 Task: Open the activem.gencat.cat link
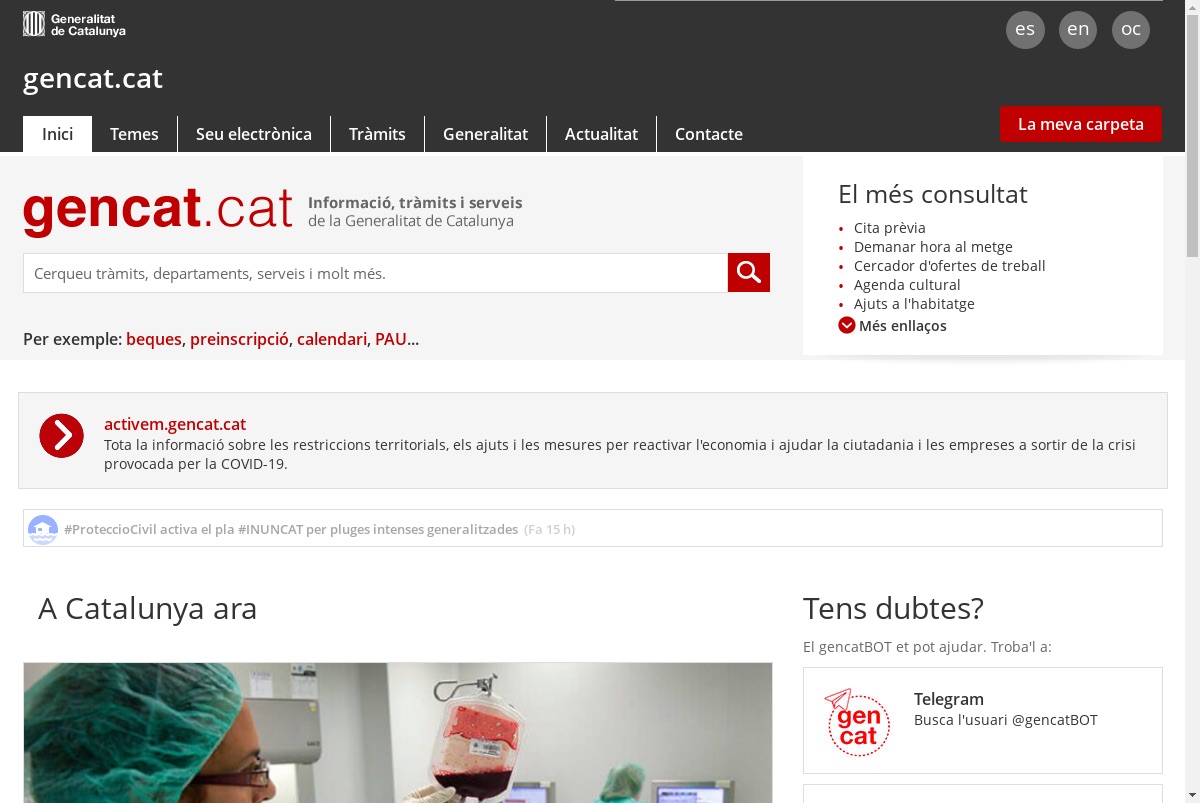point(175,424)
